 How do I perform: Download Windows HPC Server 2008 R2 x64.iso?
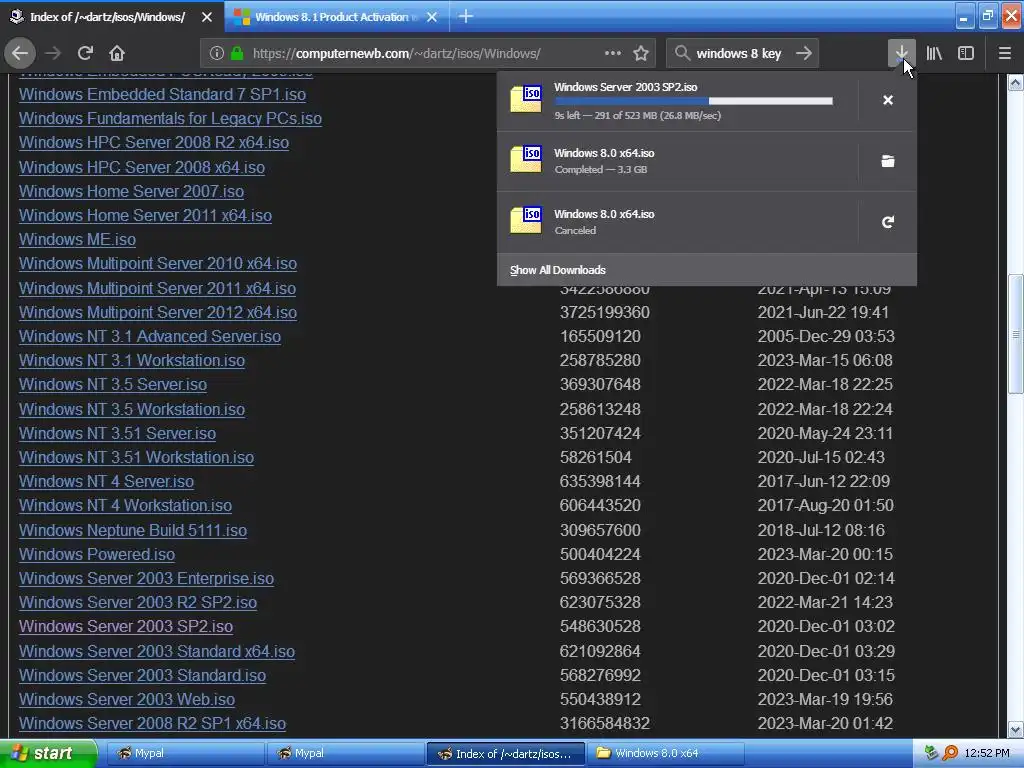pos(153,142)
